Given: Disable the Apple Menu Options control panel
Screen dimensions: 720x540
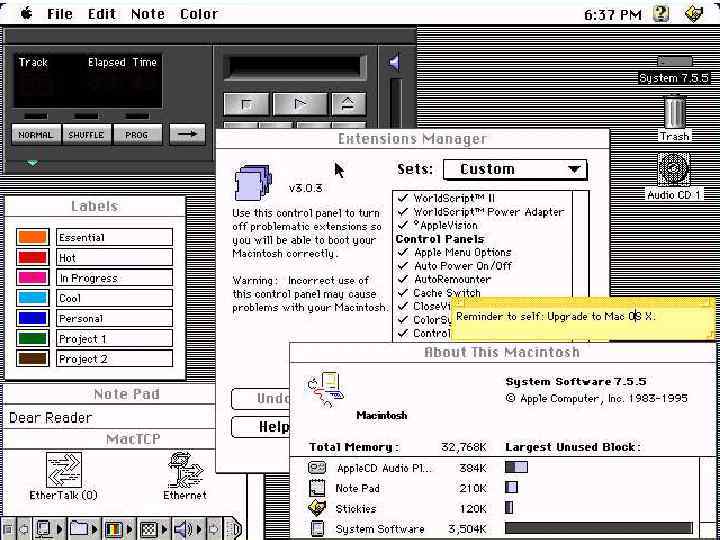Looking at the screenshot, I should (403, 252).
